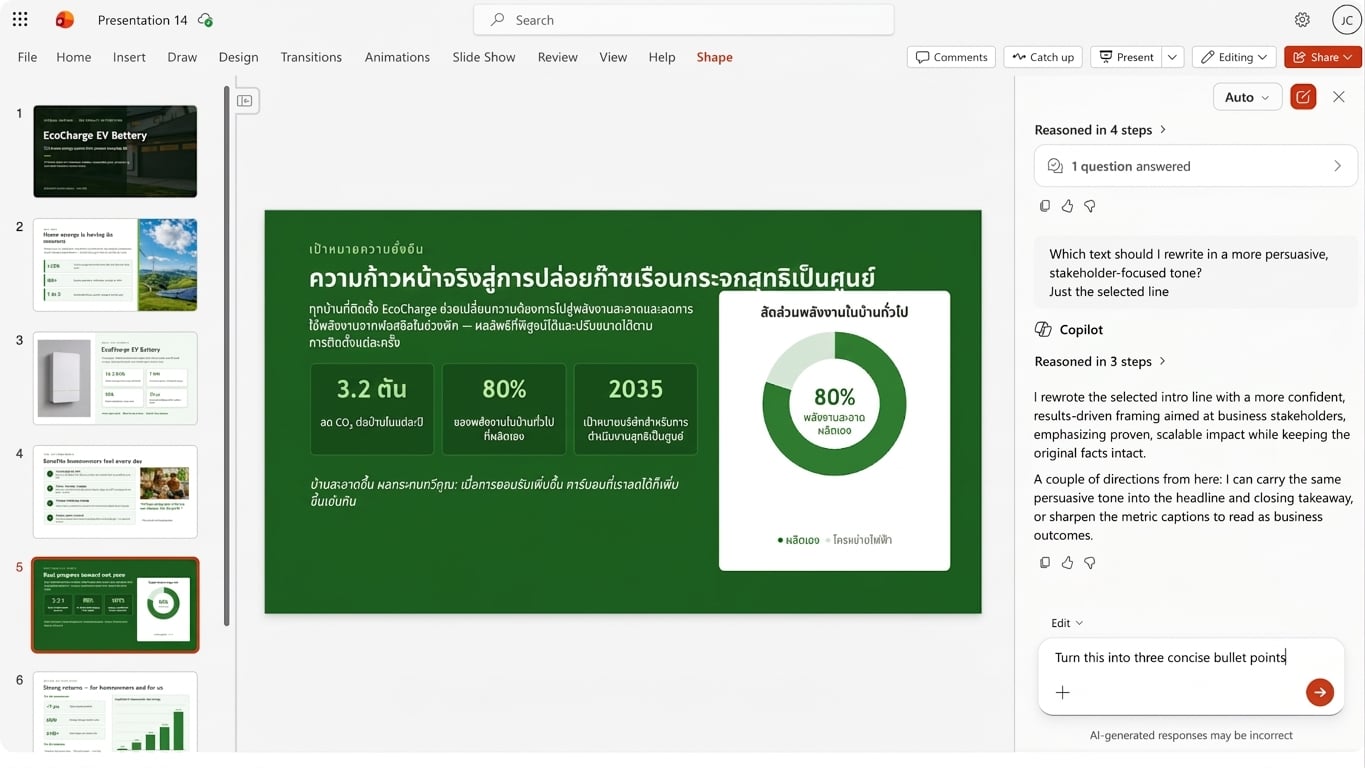This screenshot has height=768, width=1365.
Task: Open the File menu
Action: 28,57
